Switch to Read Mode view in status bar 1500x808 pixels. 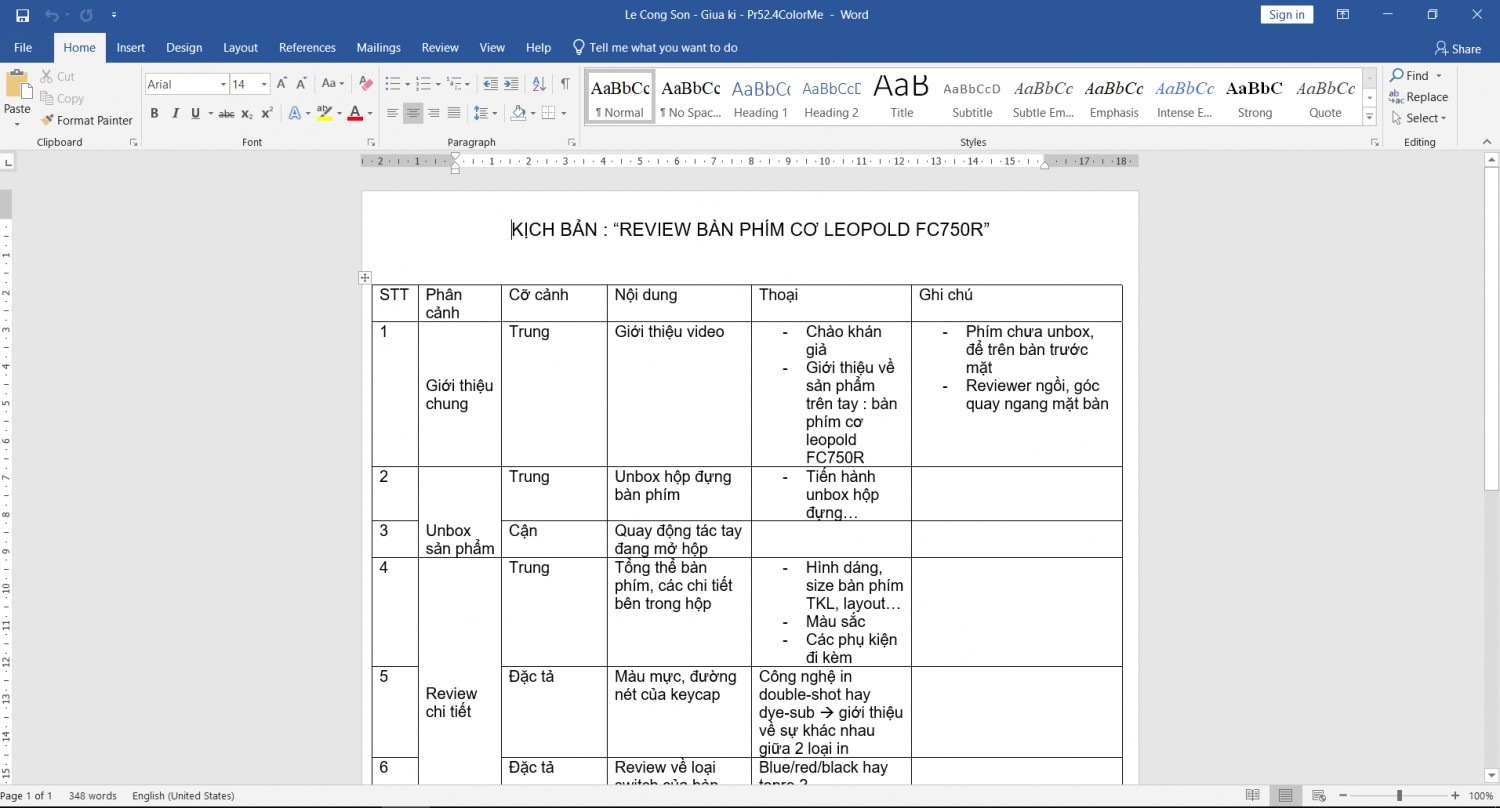pos(1253,796)
